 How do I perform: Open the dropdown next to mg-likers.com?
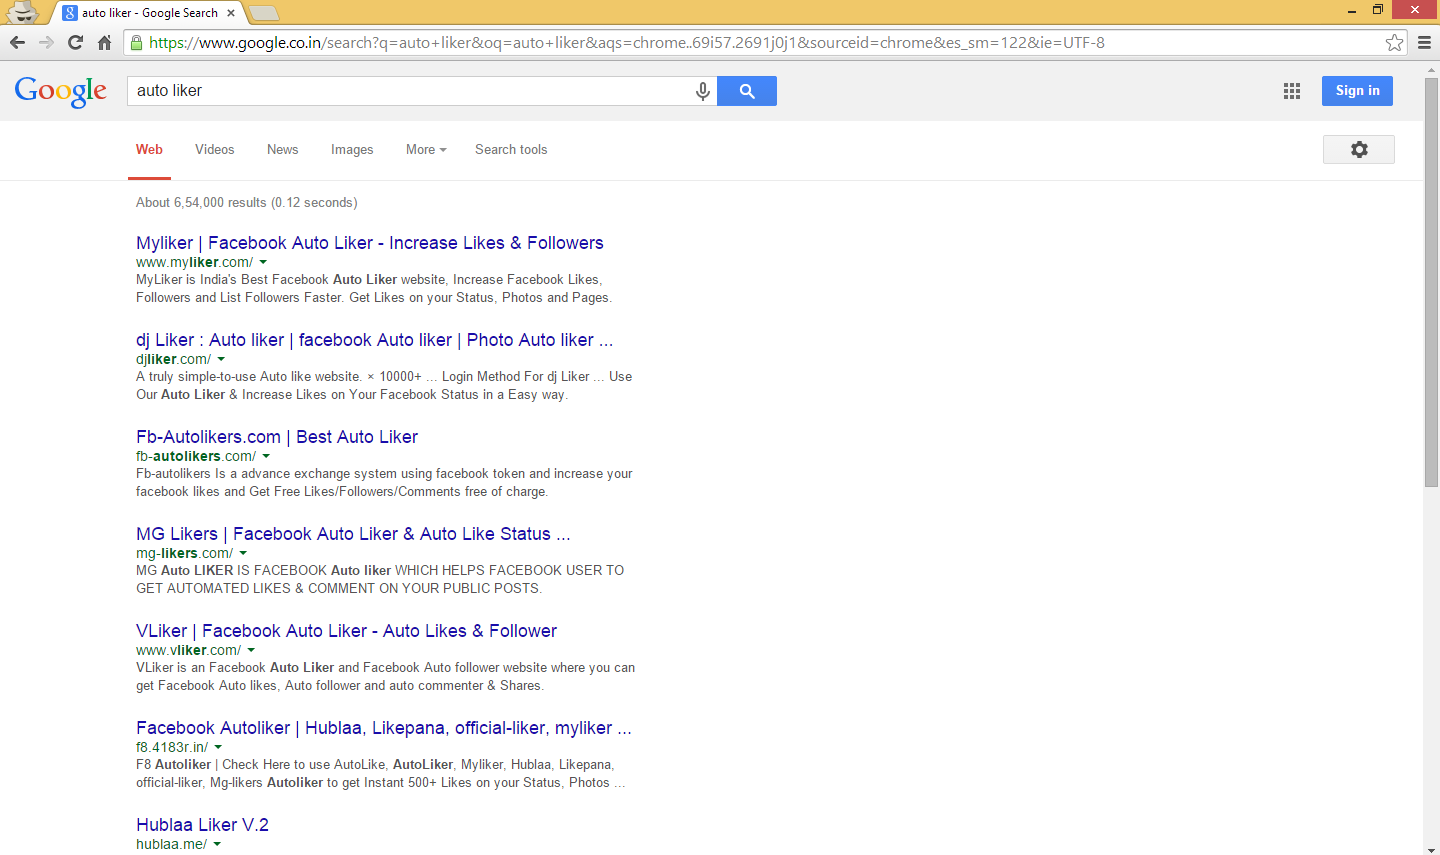click(243, 554)
